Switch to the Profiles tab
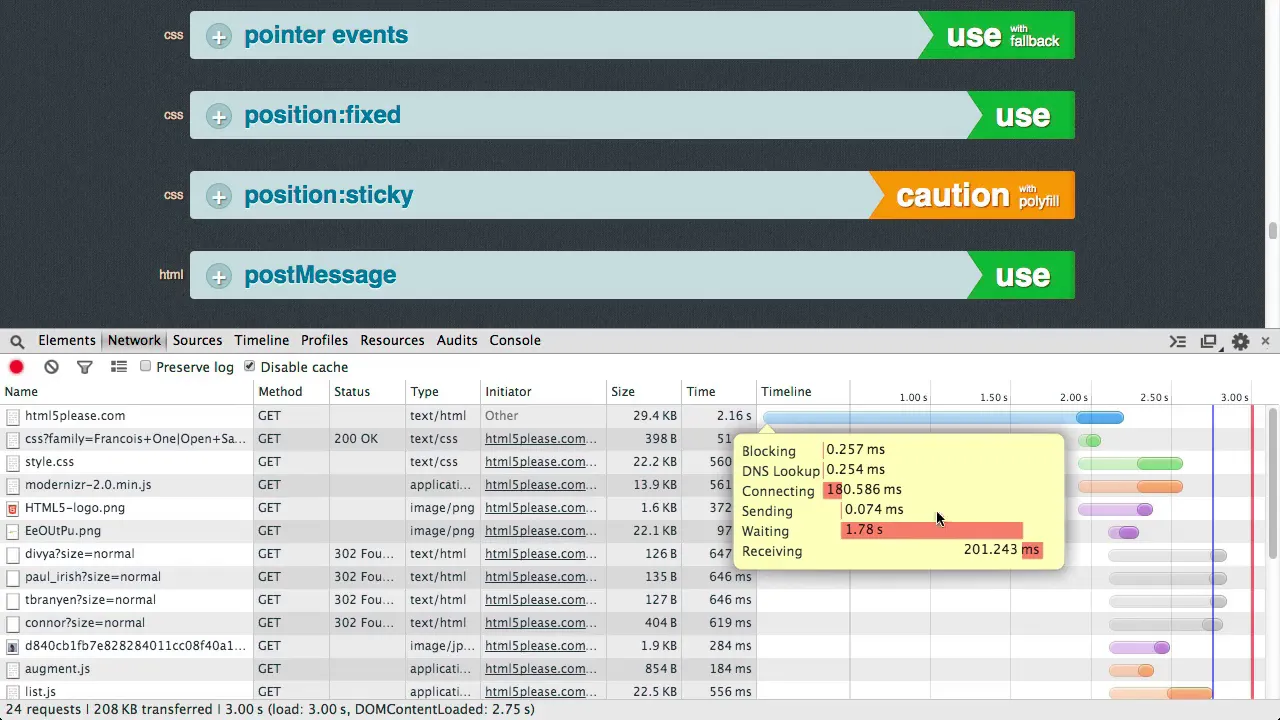The height and width of the screenshot is (720, 1280). 324,340
